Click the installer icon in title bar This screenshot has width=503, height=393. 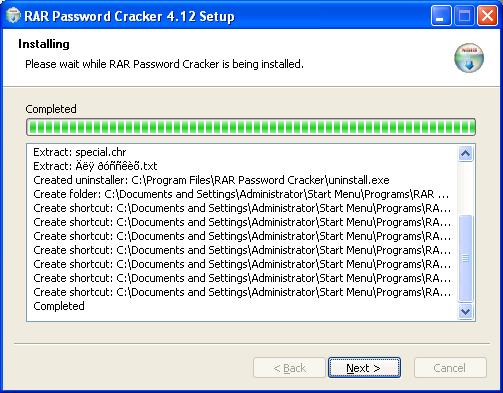13,16
